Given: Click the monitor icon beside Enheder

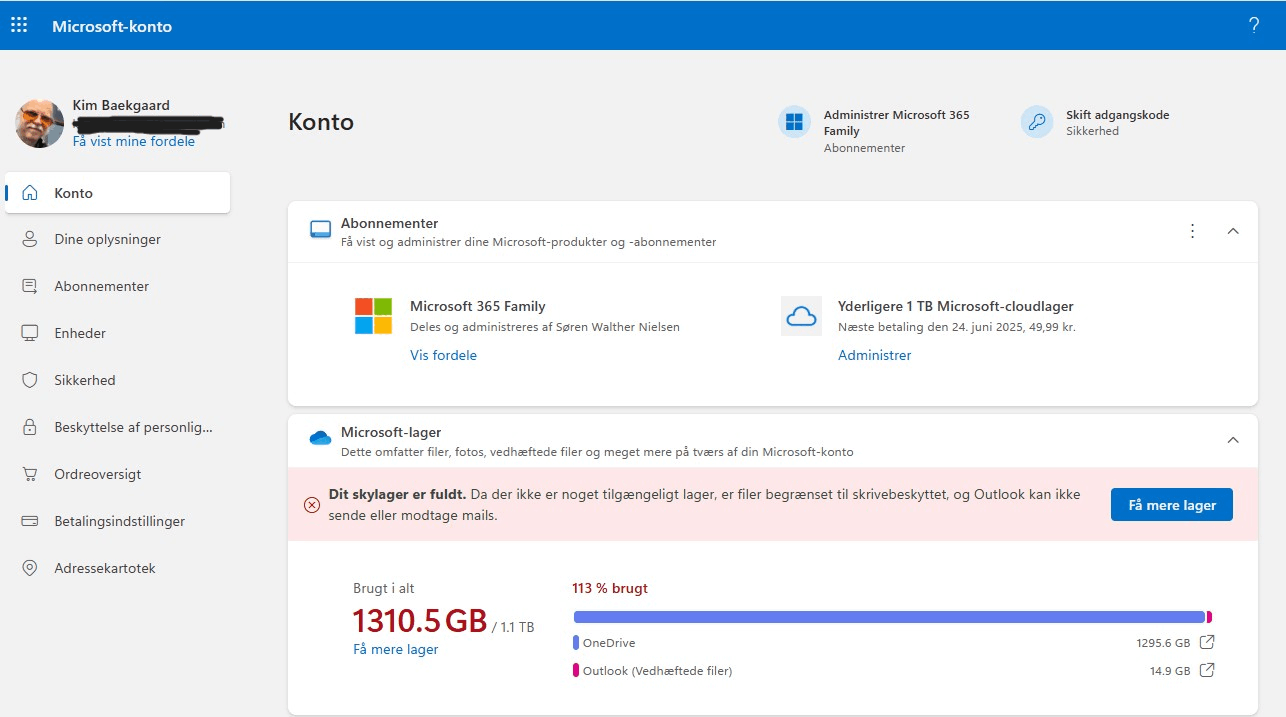Looking at the screenshot, I should coord(30,334).
